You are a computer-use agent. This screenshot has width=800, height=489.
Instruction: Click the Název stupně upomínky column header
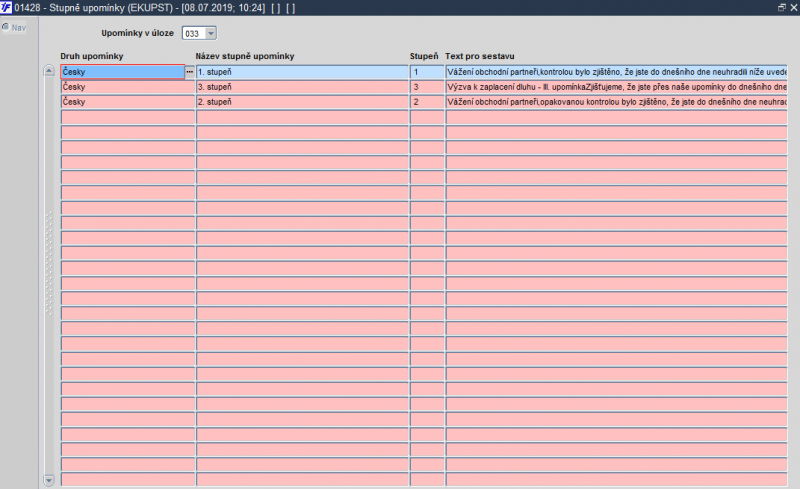coord(245,56)
